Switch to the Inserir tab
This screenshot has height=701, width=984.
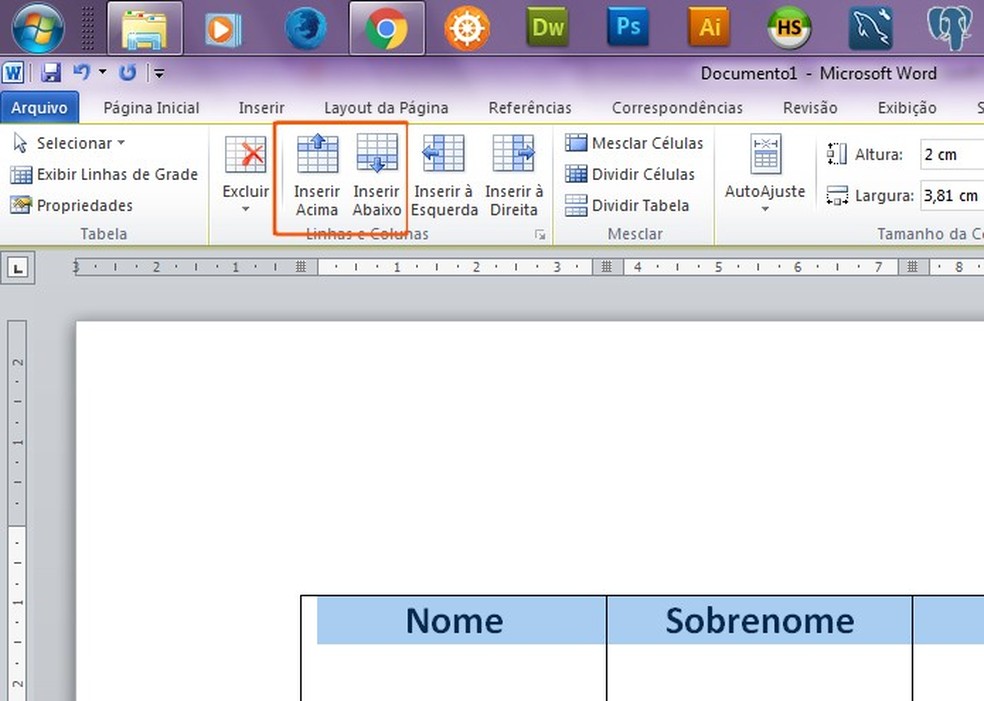click(262, 108)
